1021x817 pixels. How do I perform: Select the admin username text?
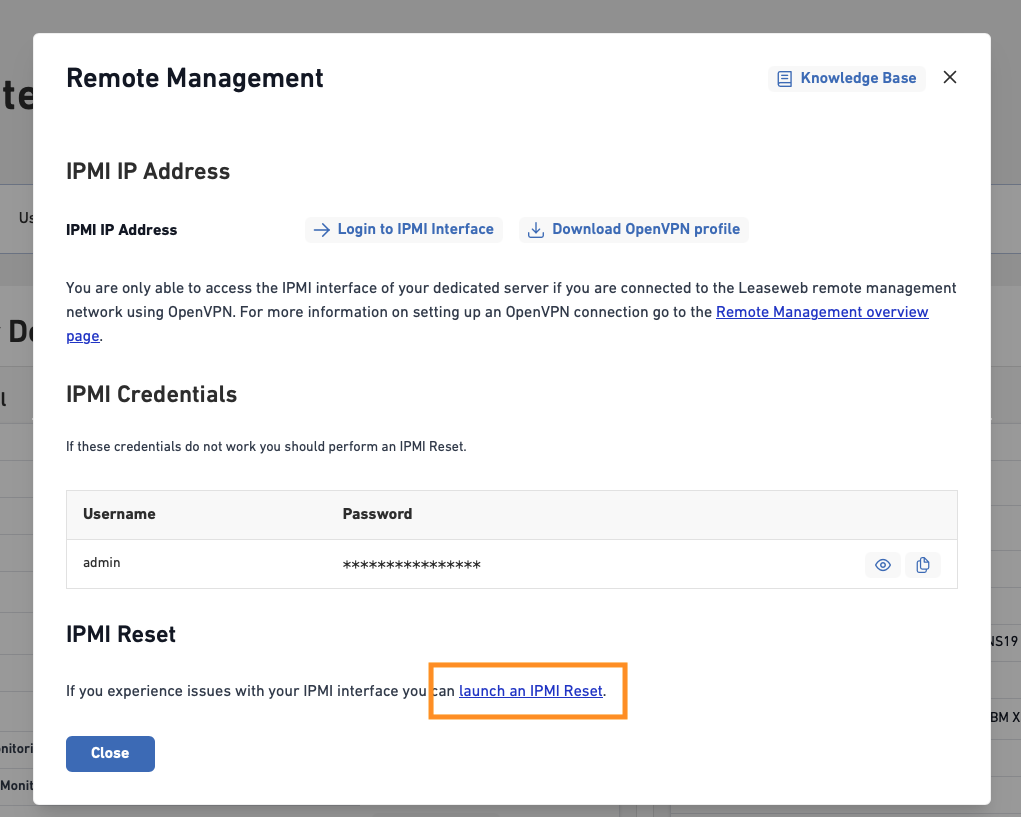point(102,562)
